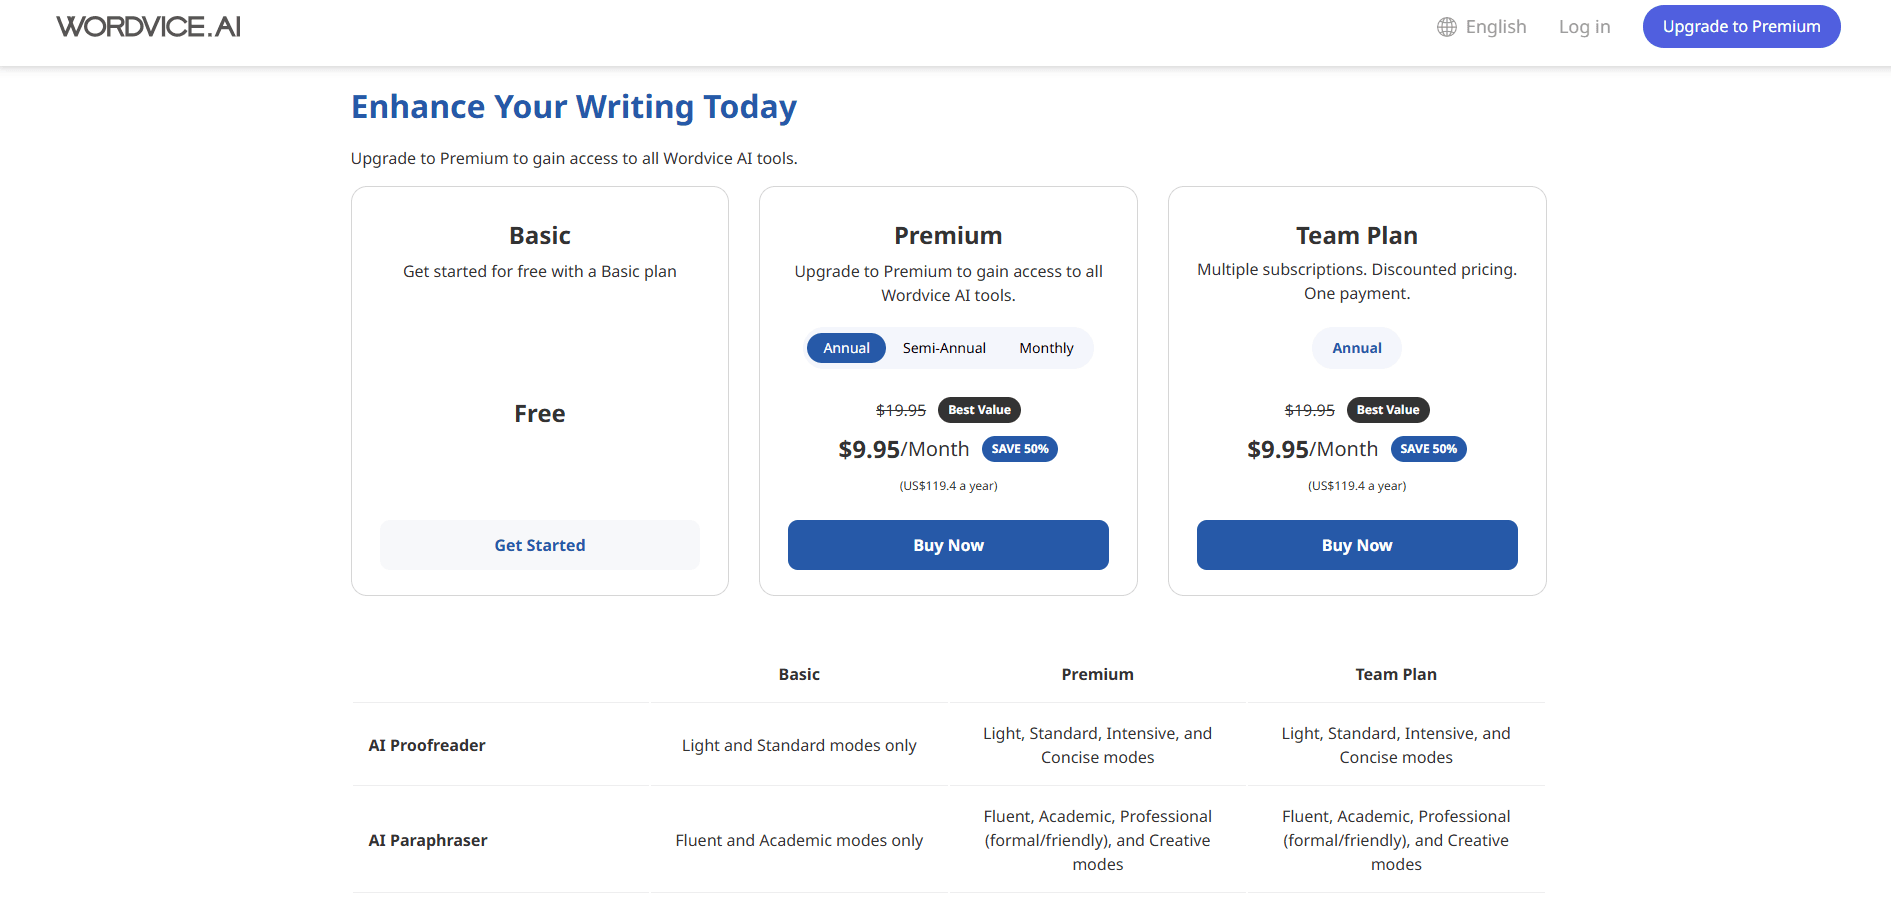The width and height of the screenshot is (1891, 905).
Task: Click Get Started on Basic plan
Action: click(x=539, y=545)
